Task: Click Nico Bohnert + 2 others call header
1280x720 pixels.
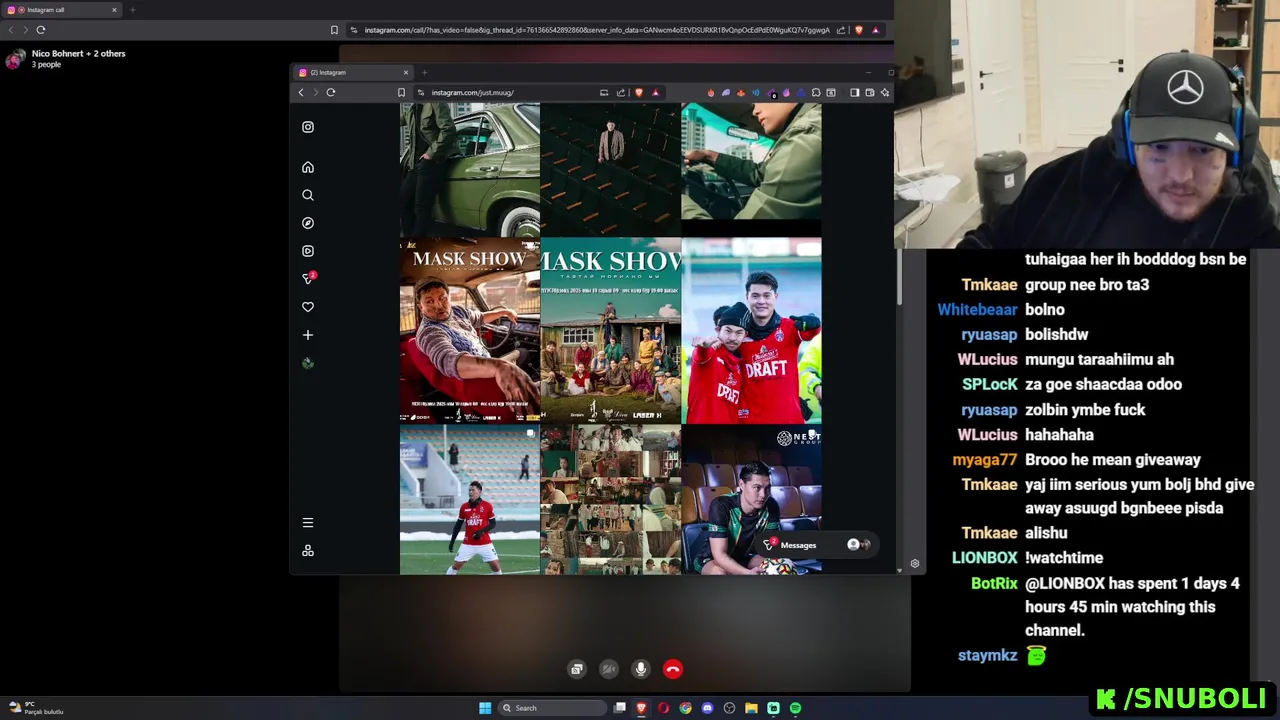Action: (x=66, y=58)
